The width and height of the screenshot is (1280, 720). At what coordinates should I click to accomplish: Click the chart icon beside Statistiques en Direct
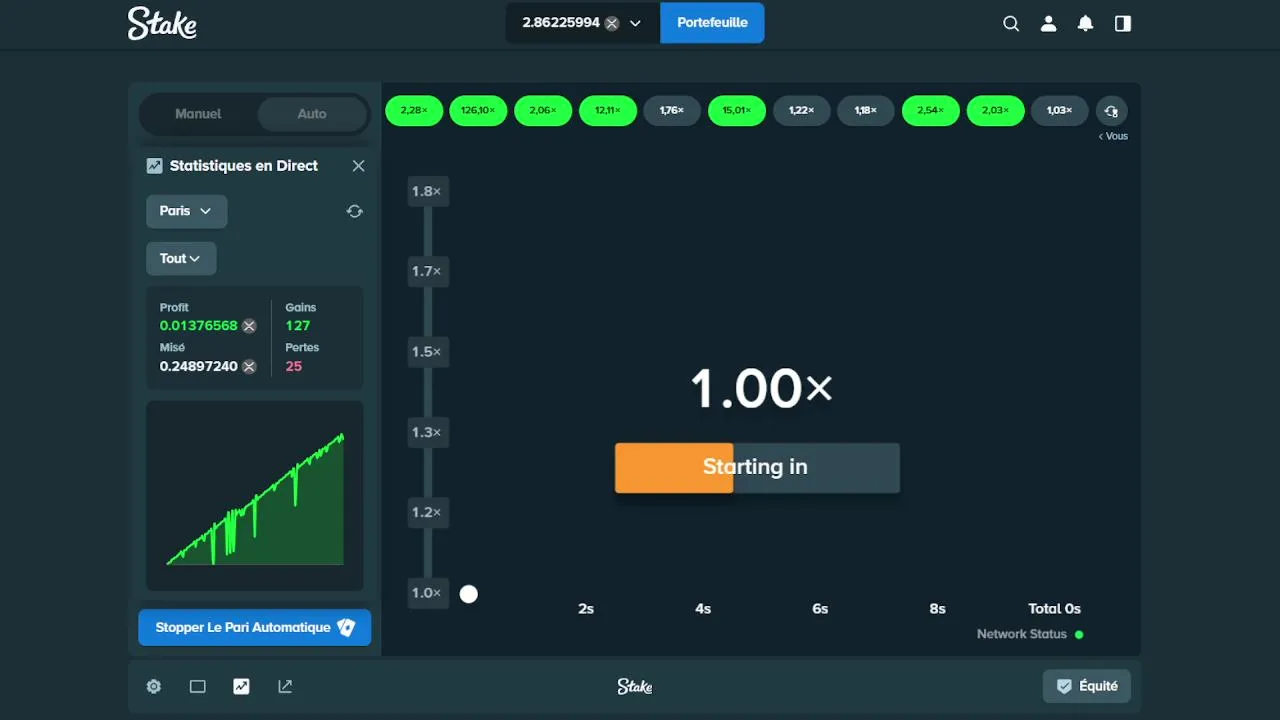click(154, 166)
